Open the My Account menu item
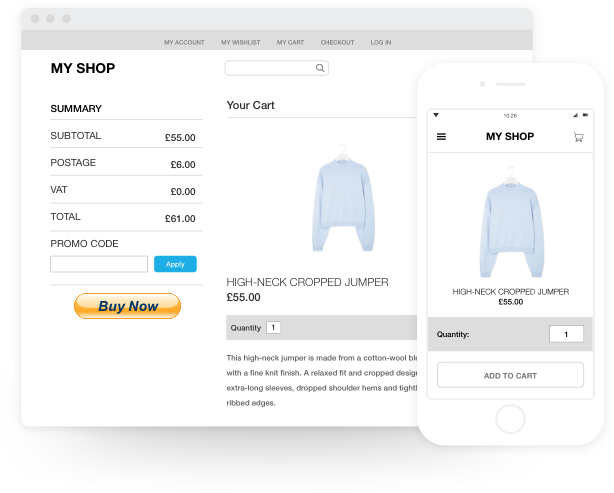 click(x=184, y=43)
